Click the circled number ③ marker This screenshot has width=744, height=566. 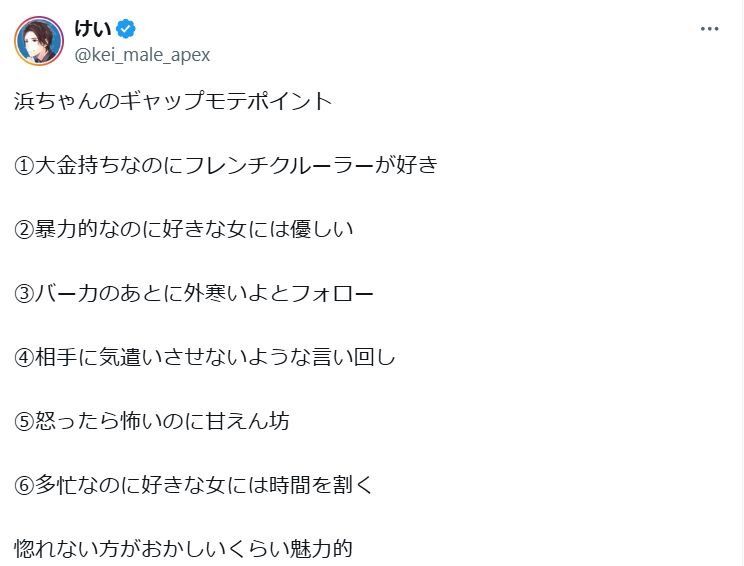click(24, 294)
